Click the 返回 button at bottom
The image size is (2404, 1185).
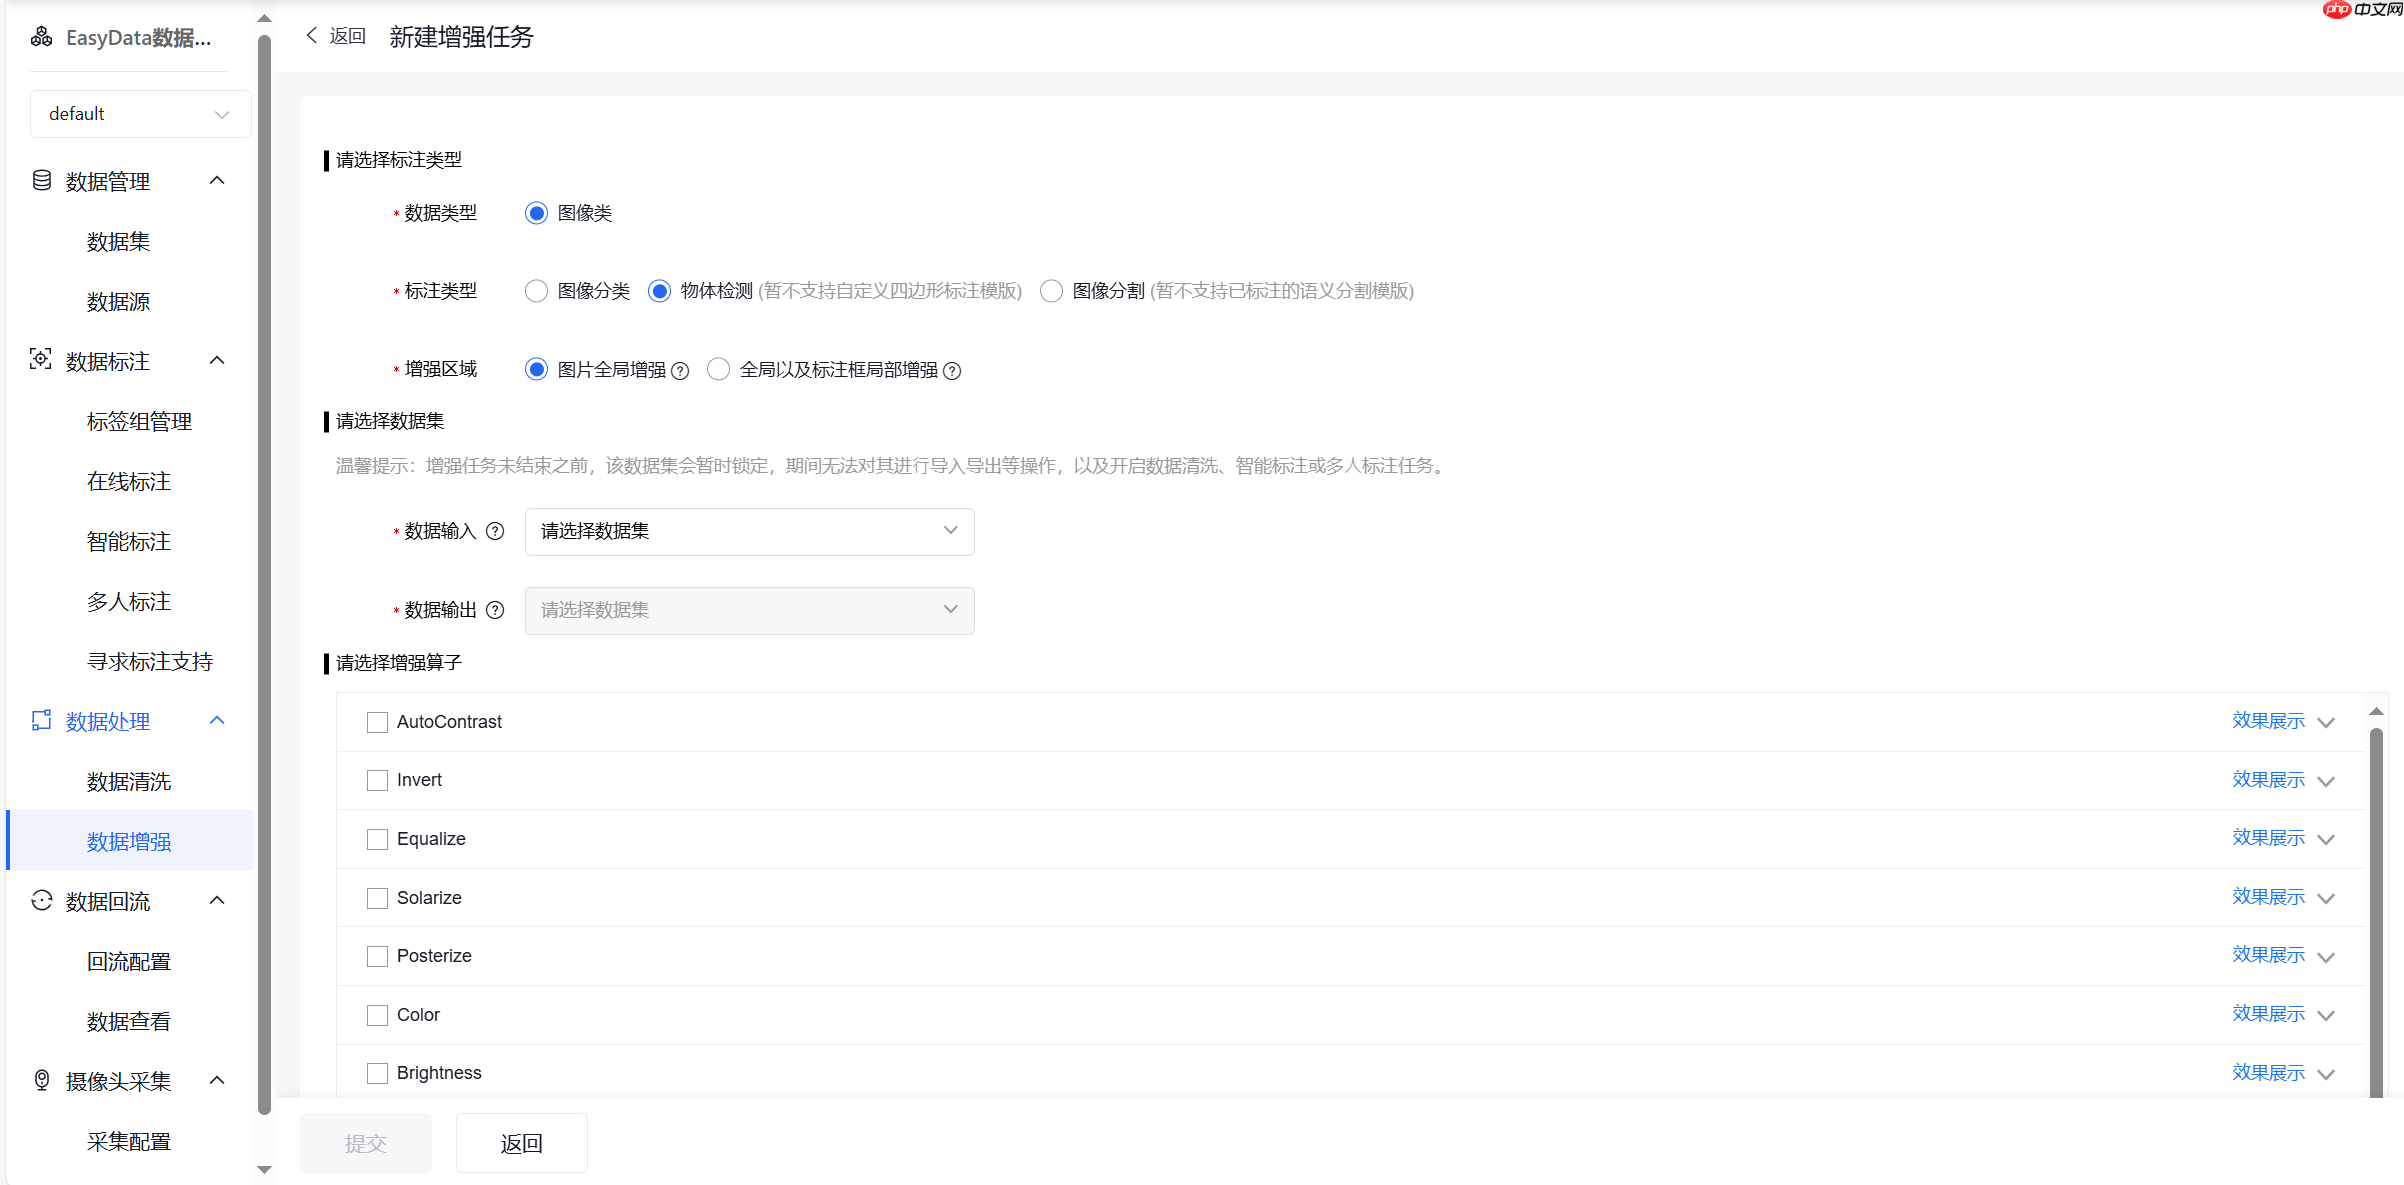pos(521,1142)
